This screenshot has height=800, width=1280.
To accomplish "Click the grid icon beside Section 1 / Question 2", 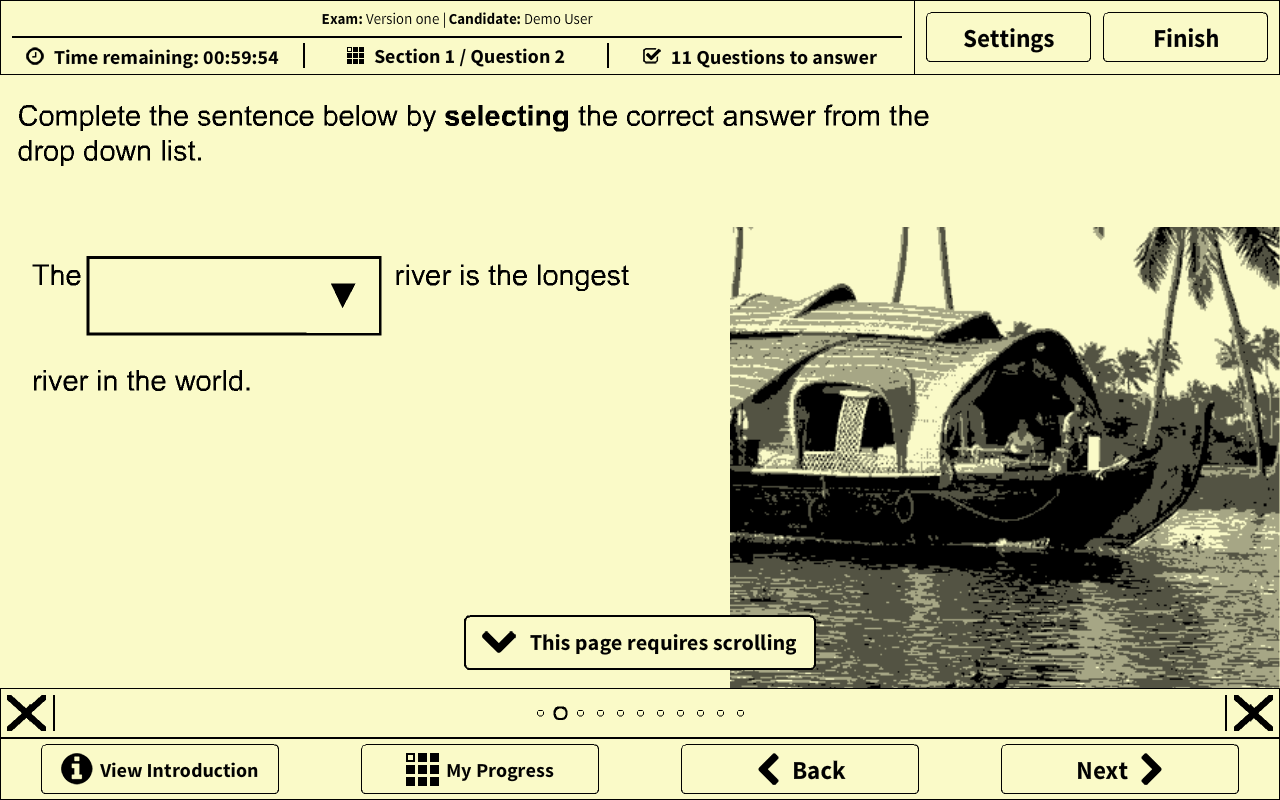I will tap(356, 56).
